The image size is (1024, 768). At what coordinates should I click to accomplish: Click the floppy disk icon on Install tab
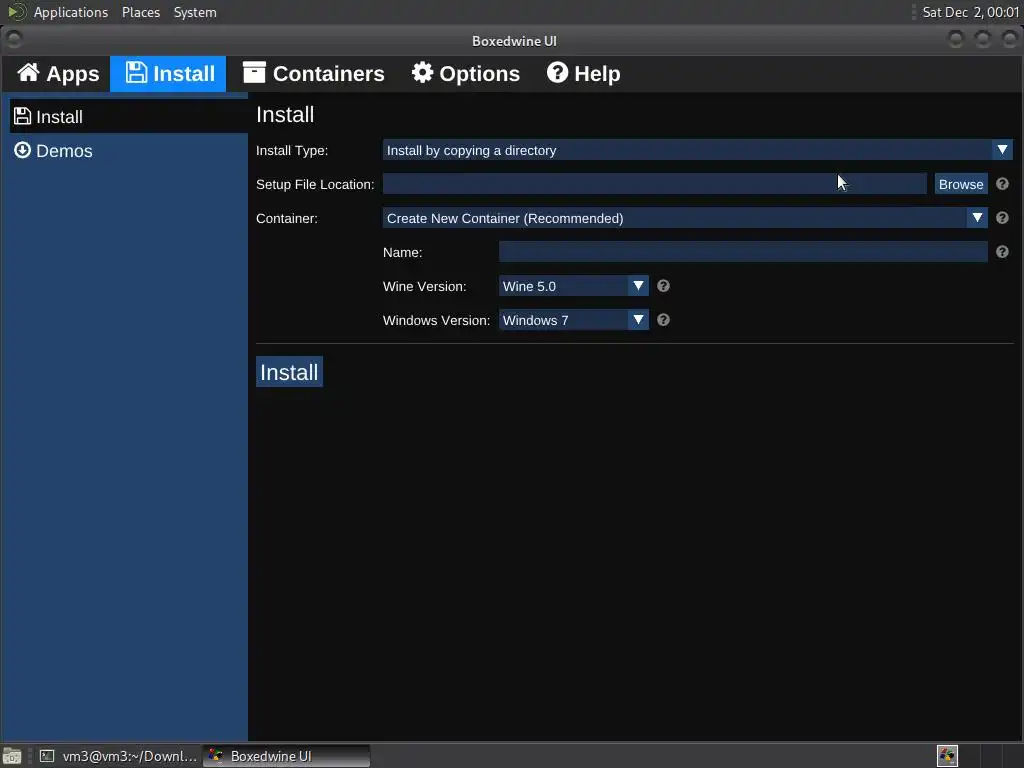[136, 72]
